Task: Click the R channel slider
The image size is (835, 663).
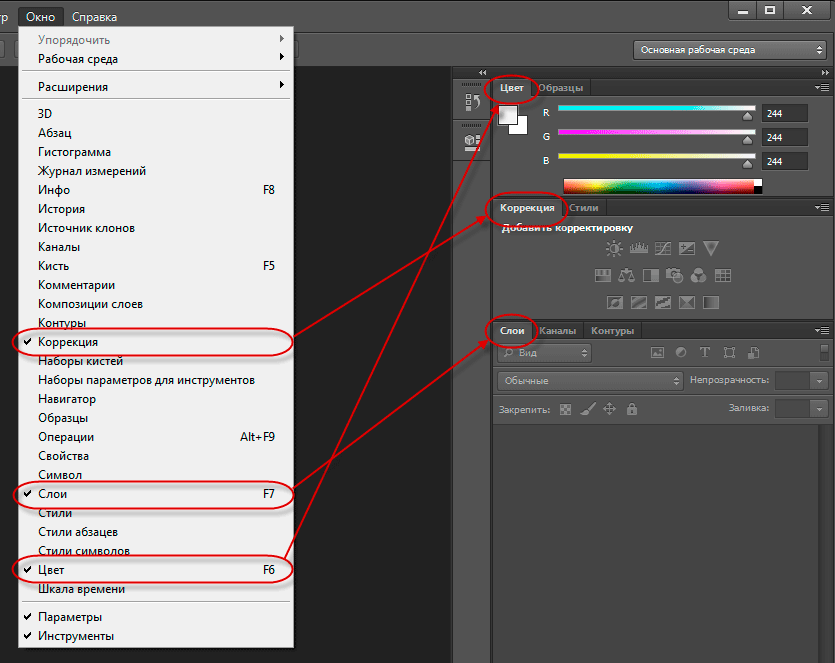Action: (x=657, y=109)
